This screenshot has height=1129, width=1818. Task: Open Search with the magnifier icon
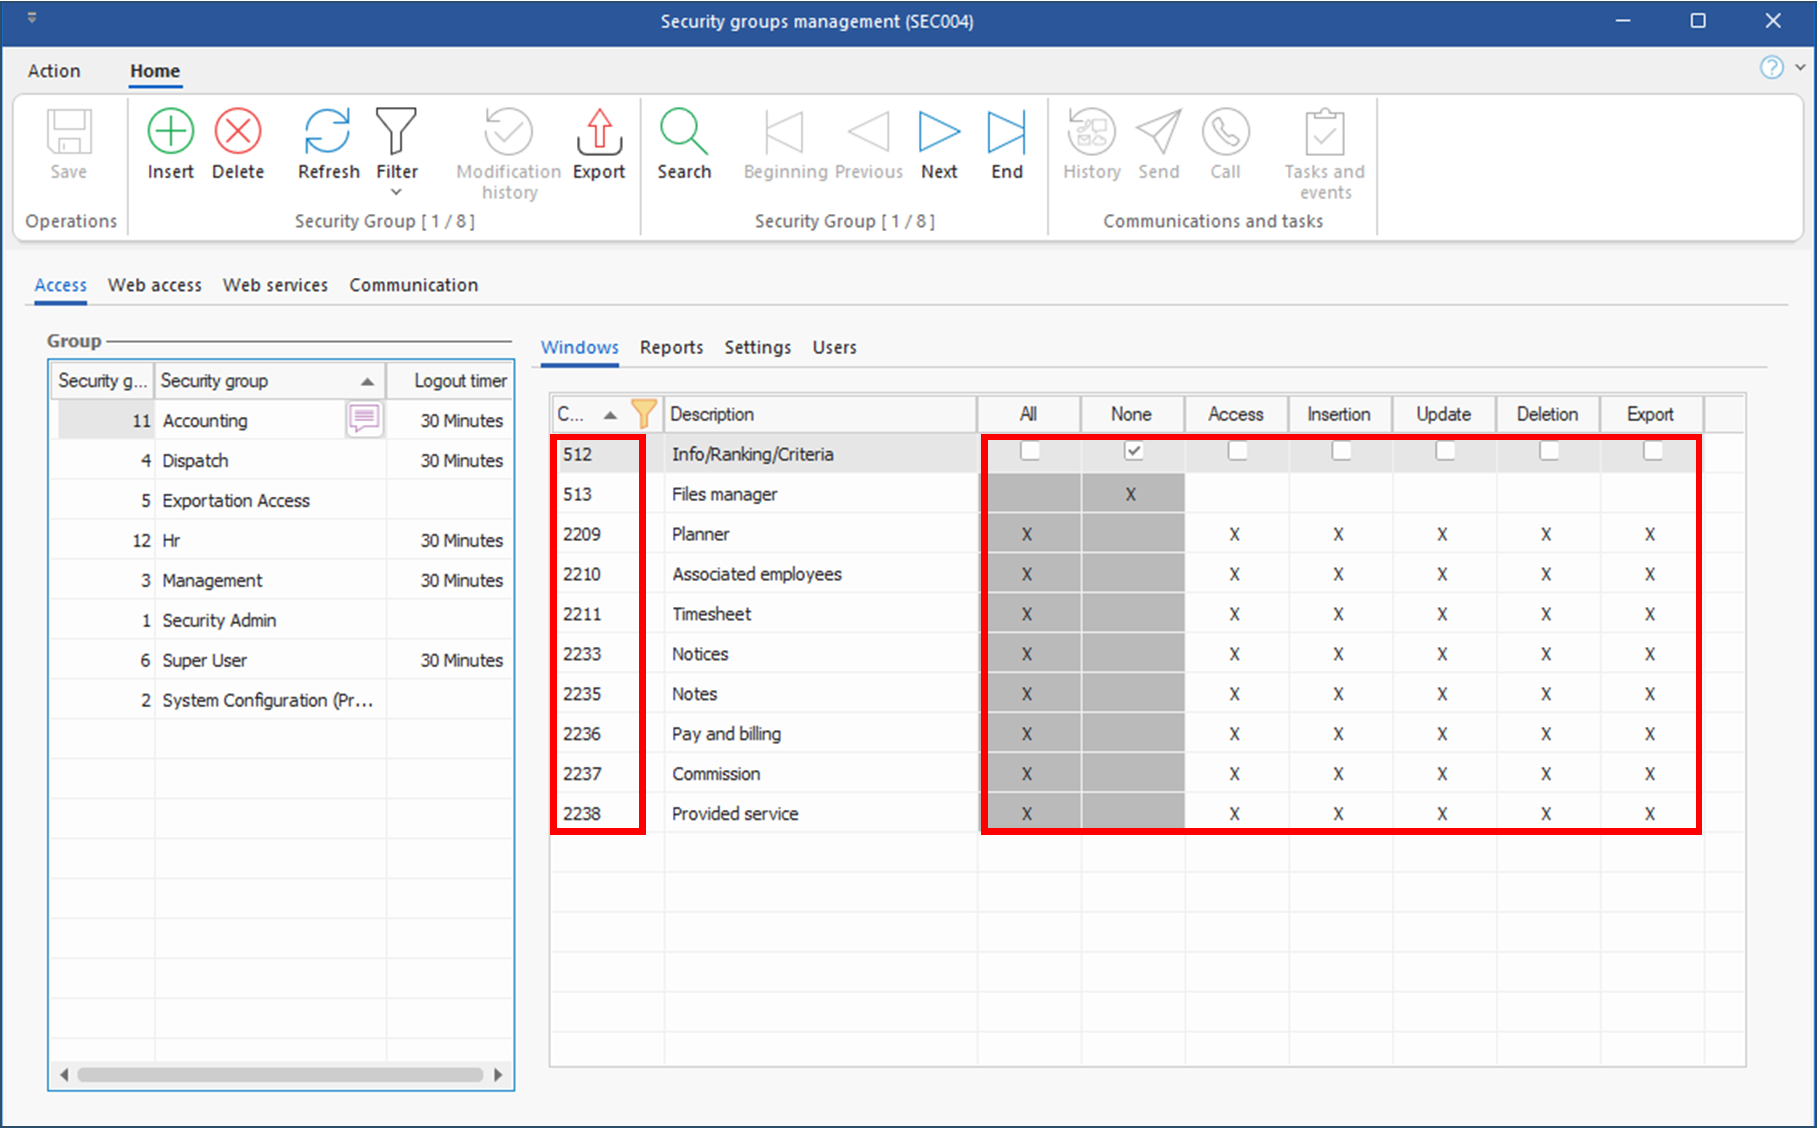coord(684,132)
